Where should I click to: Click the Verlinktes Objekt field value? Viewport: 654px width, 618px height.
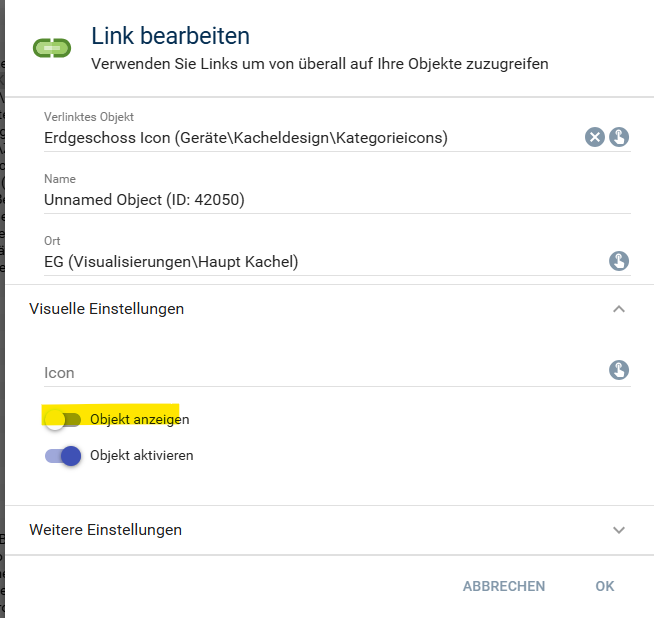246,139
